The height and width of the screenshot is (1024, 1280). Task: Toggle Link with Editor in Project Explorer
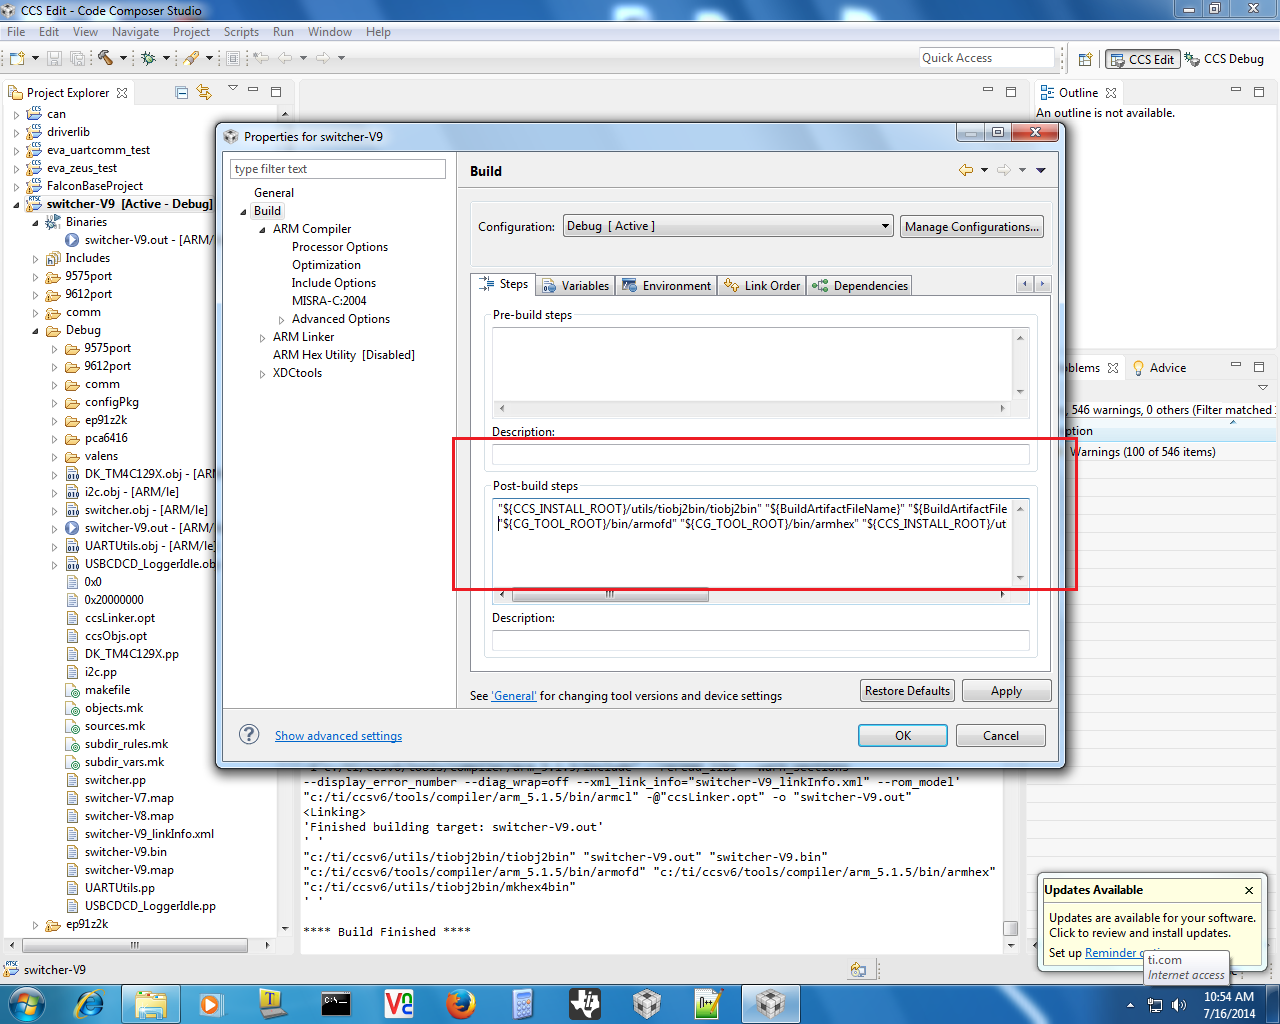(204, 92)
